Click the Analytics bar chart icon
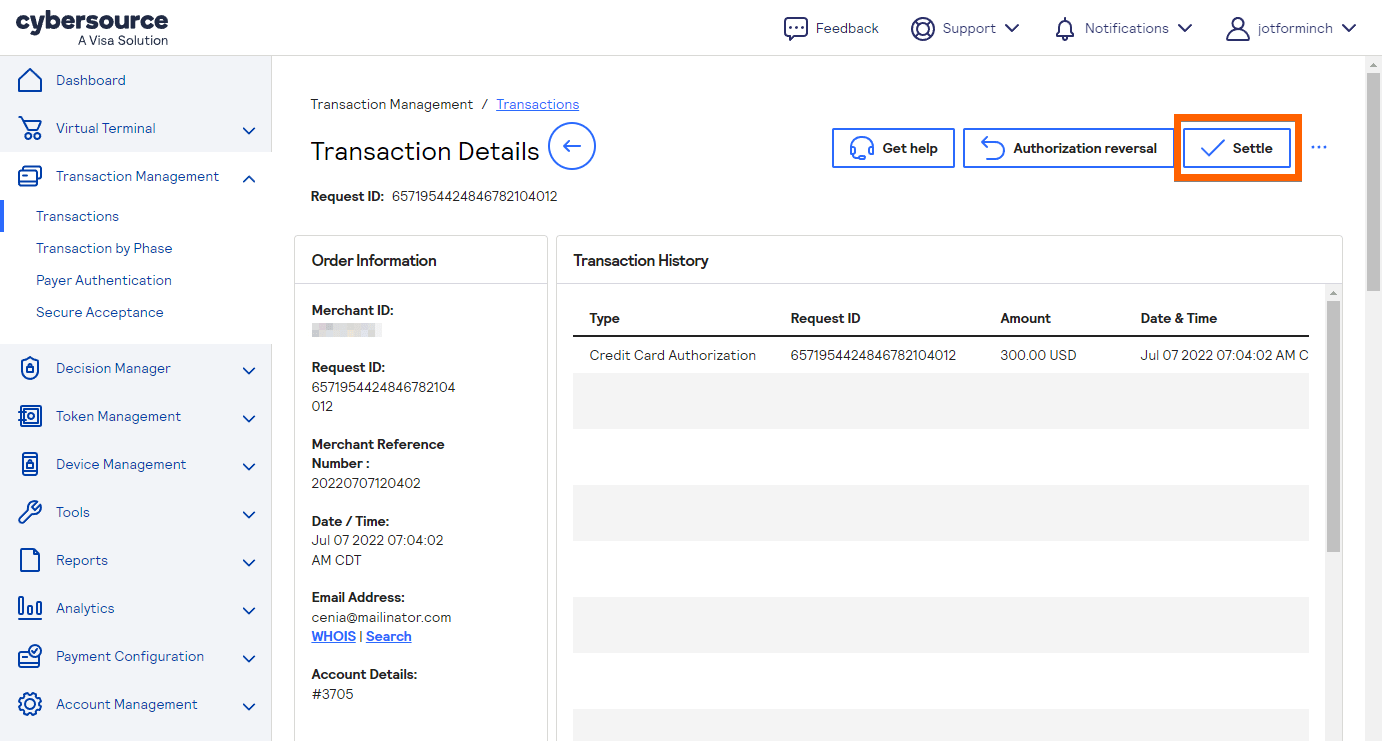This screenshot has height=741, width=1382. click(x=30, y=608)
